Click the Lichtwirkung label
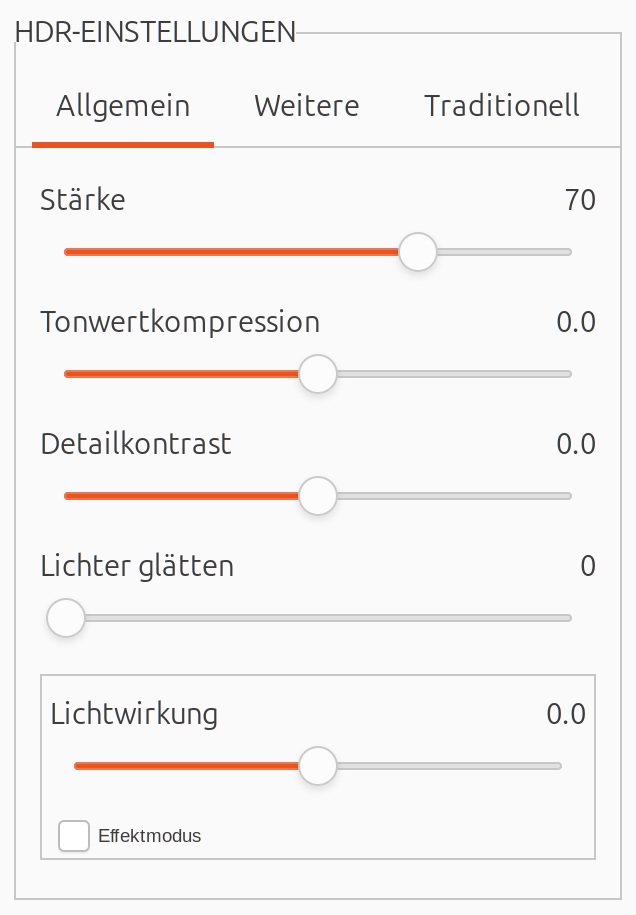This screenshot has width=636, height=915. pos(134,714)
